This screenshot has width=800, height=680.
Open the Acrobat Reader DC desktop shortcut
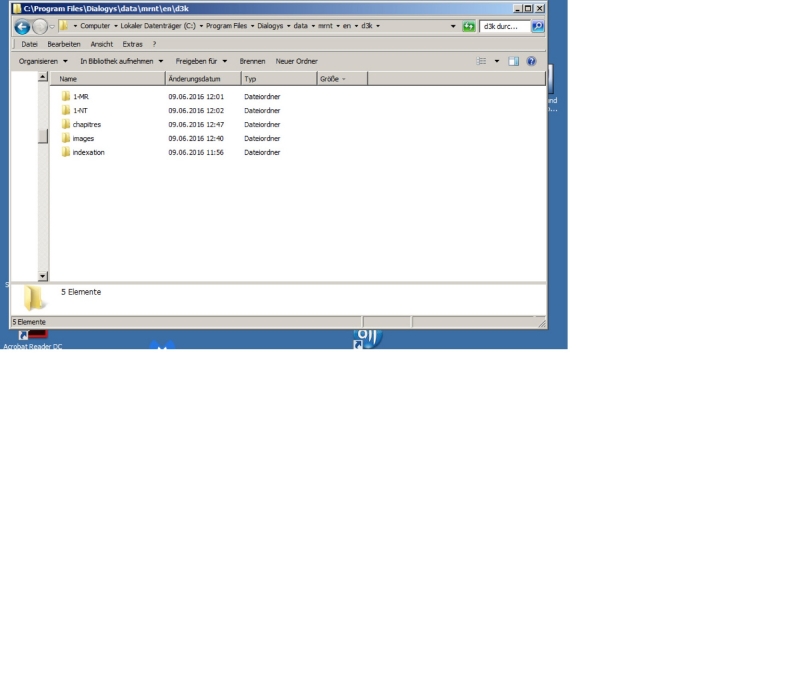32,338
